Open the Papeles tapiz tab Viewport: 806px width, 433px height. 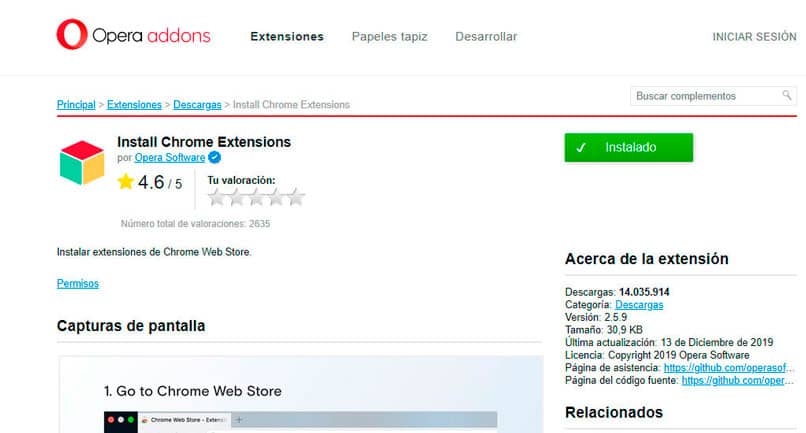(390, 37)
